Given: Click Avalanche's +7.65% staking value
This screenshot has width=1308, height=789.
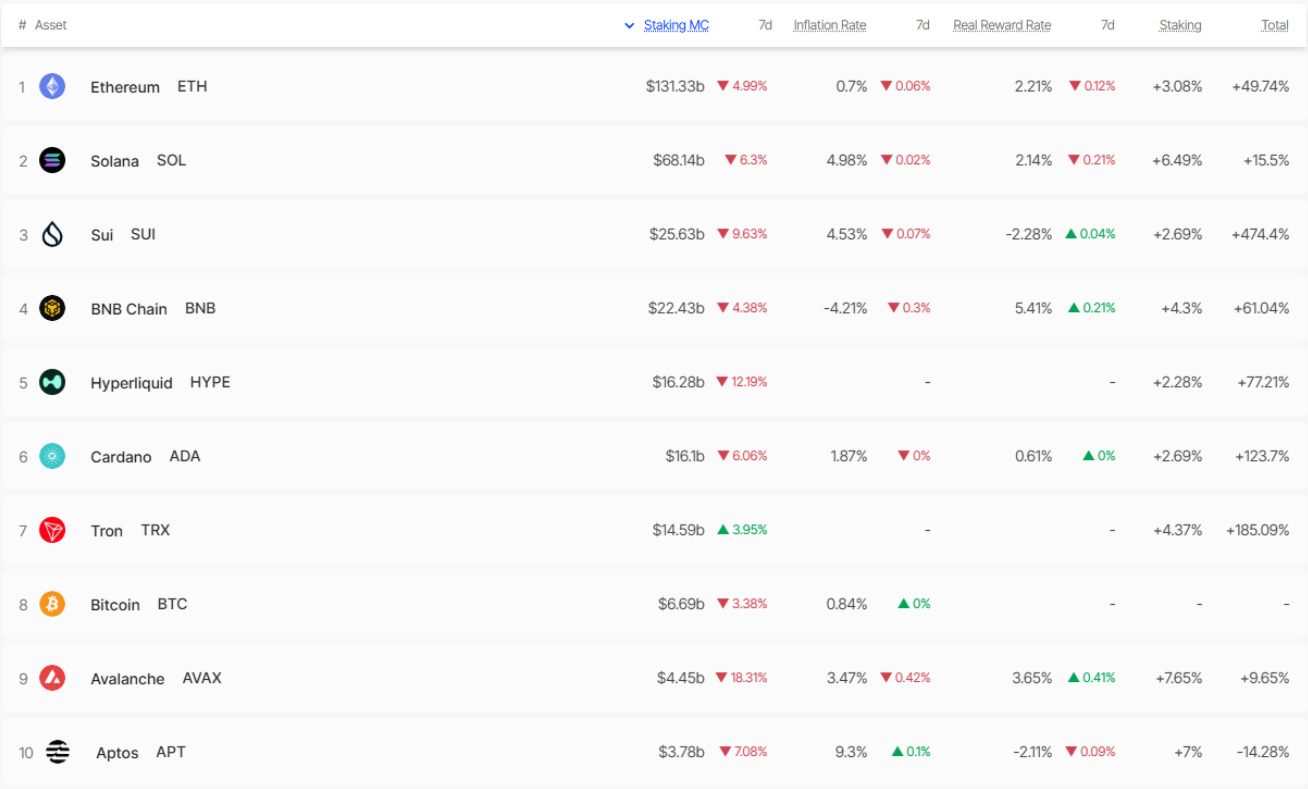Looking at the screenshot, I should pos(1179,678).
